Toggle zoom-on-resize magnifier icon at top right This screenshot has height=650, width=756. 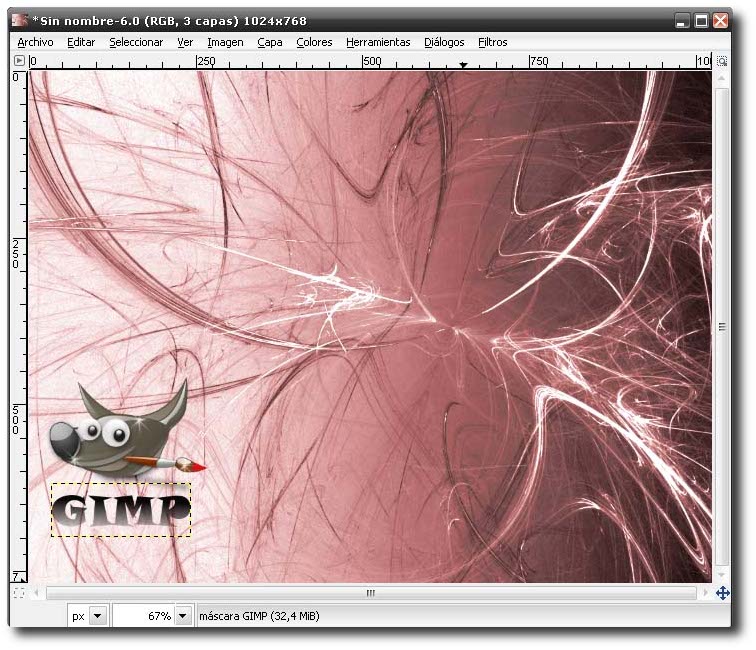click(722, 61)
